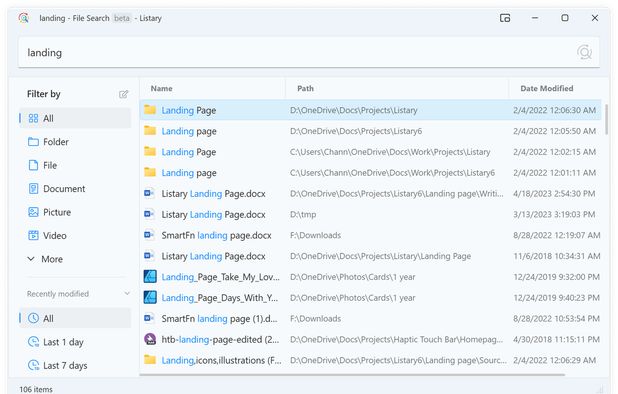Click into the search field containing landing
The height and width of the screenshot is (394, 618).
pos(309,52)
